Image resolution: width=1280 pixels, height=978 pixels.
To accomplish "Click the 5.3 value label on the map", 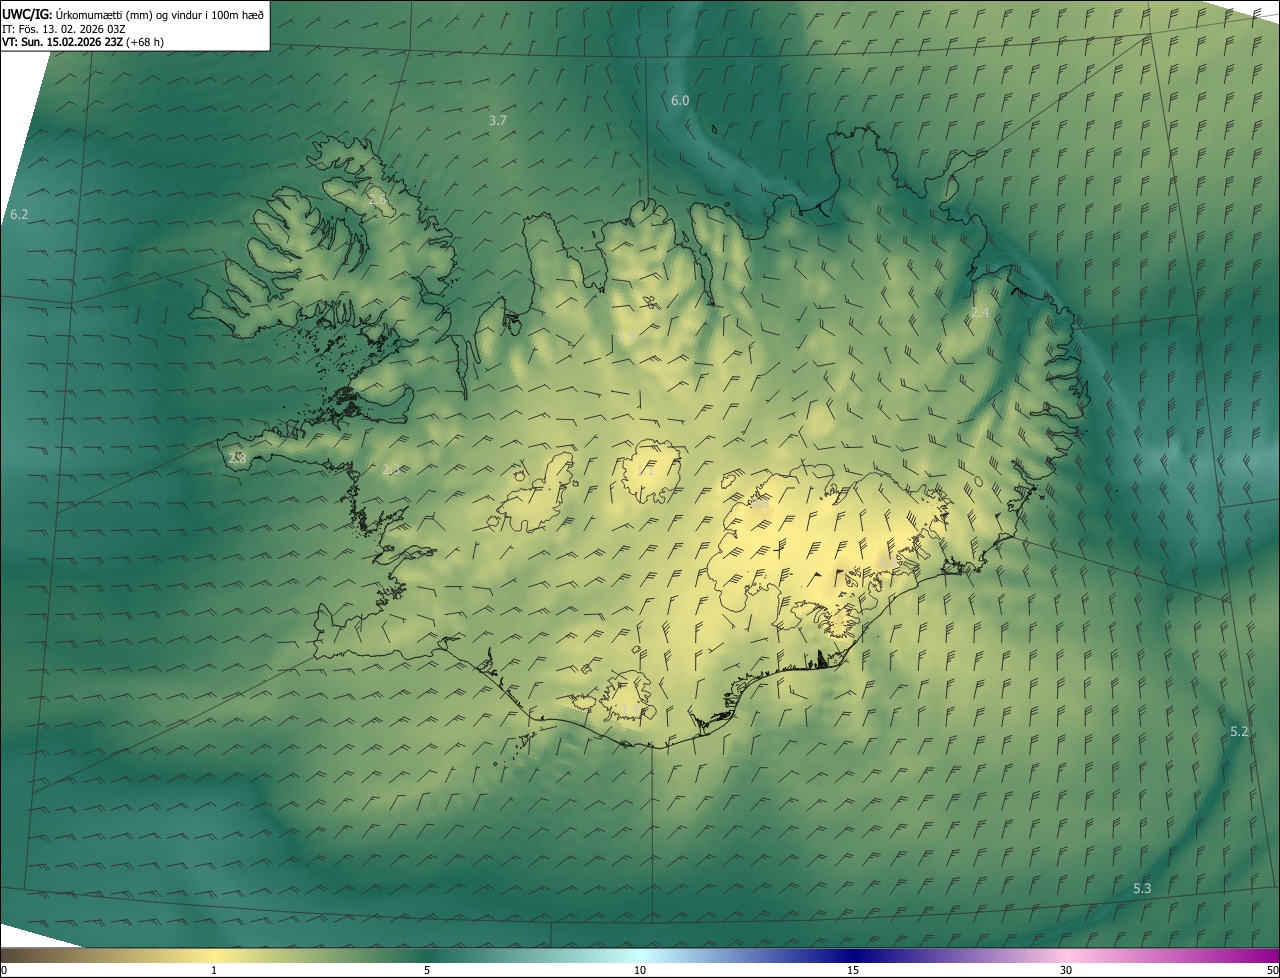I will pyautogui.click(x=1142, y=888).
